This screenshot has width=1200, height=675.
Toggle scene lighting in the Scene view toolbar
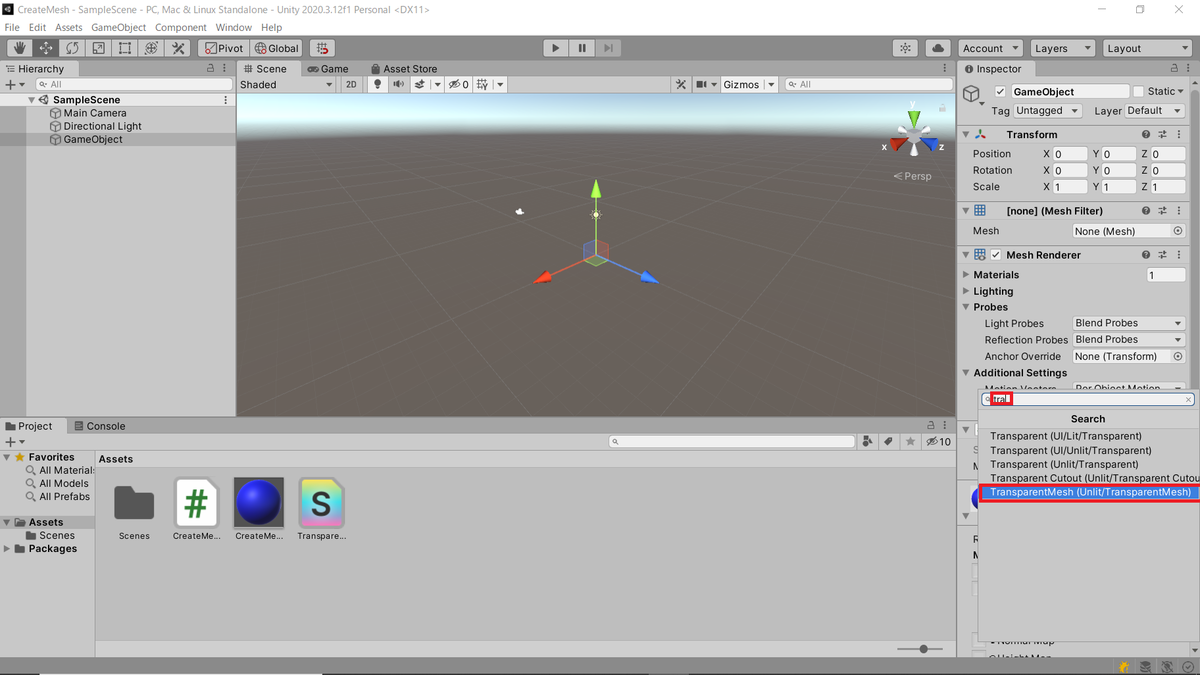(x=377, y=84)
